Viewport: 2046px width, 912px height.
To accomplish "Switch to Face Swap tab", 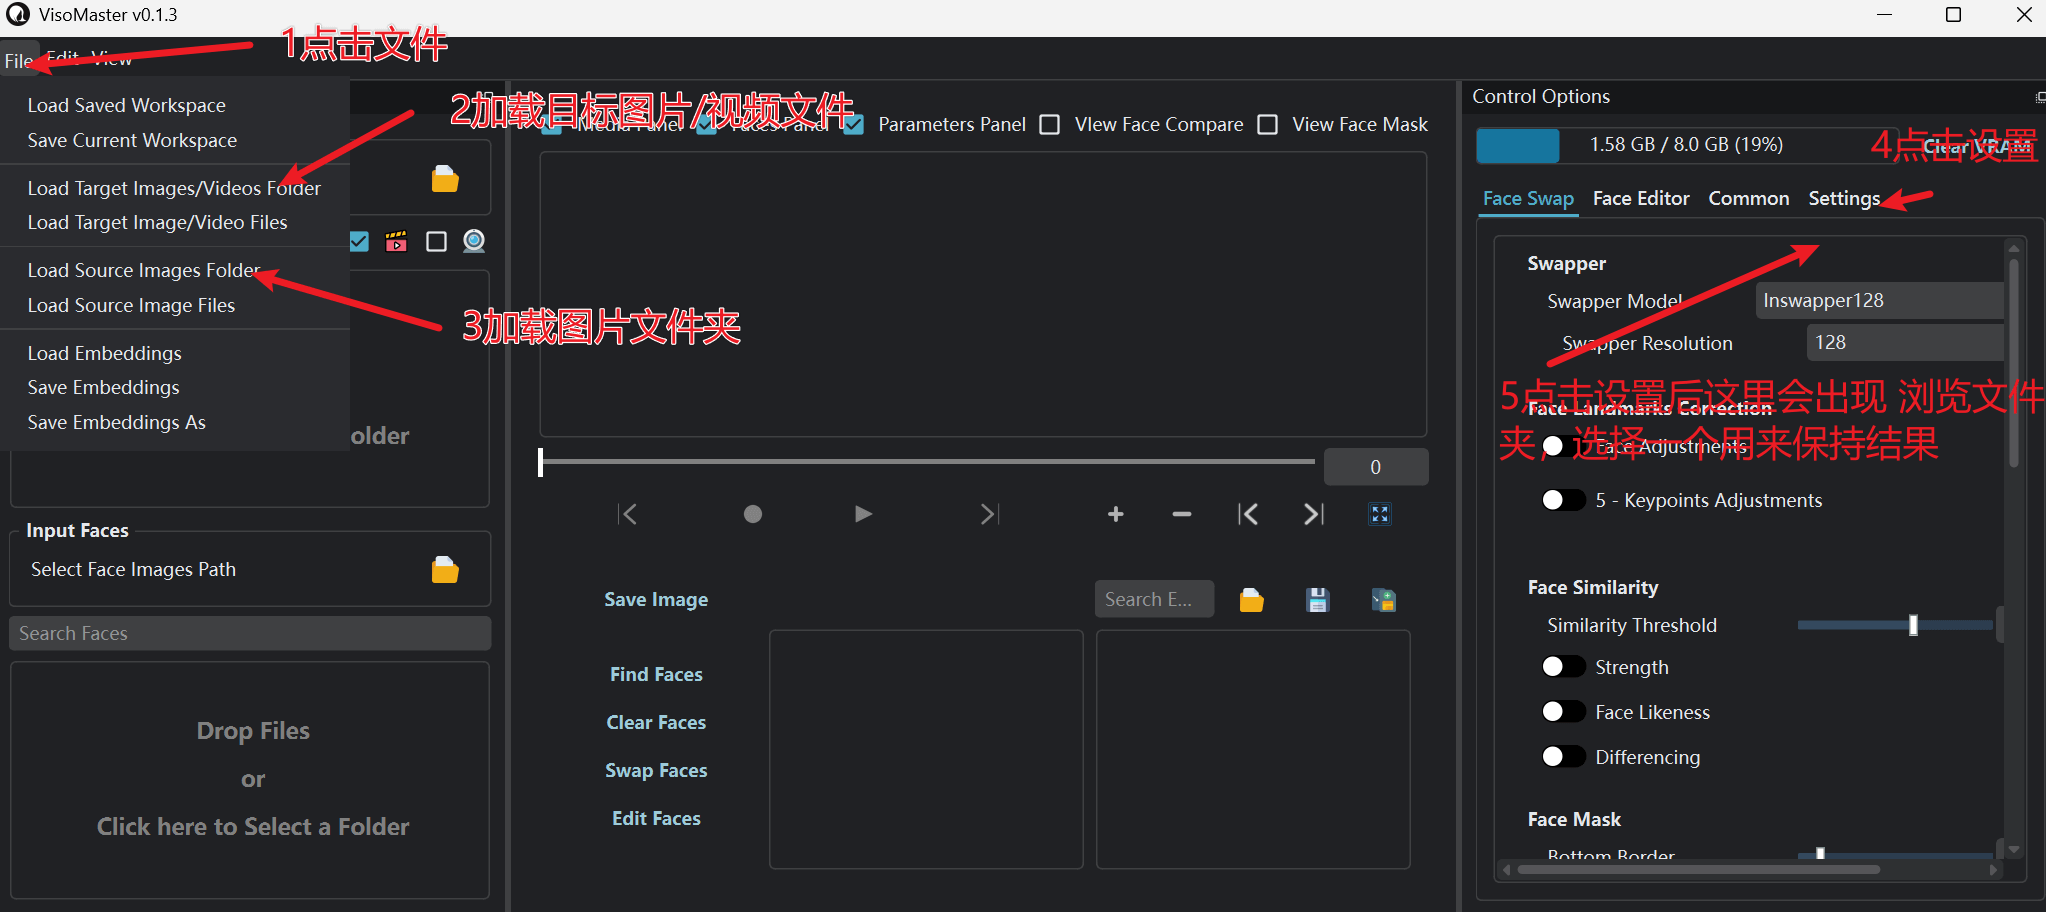I will [x=1528, y=198].
